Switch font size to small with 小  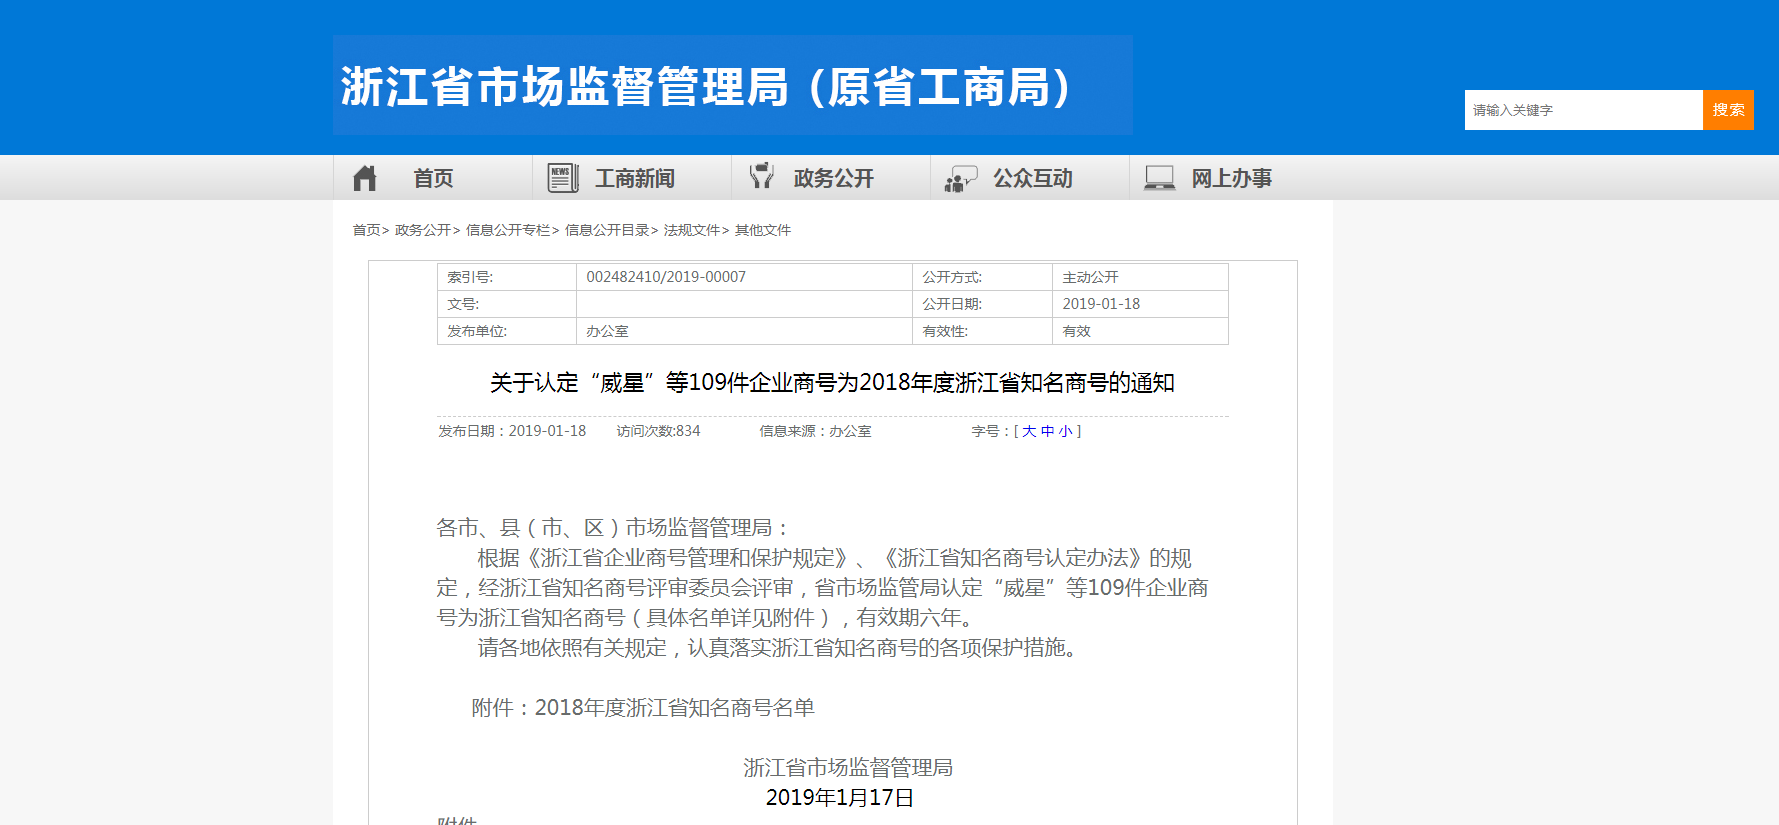click(x=1065, y=431)
